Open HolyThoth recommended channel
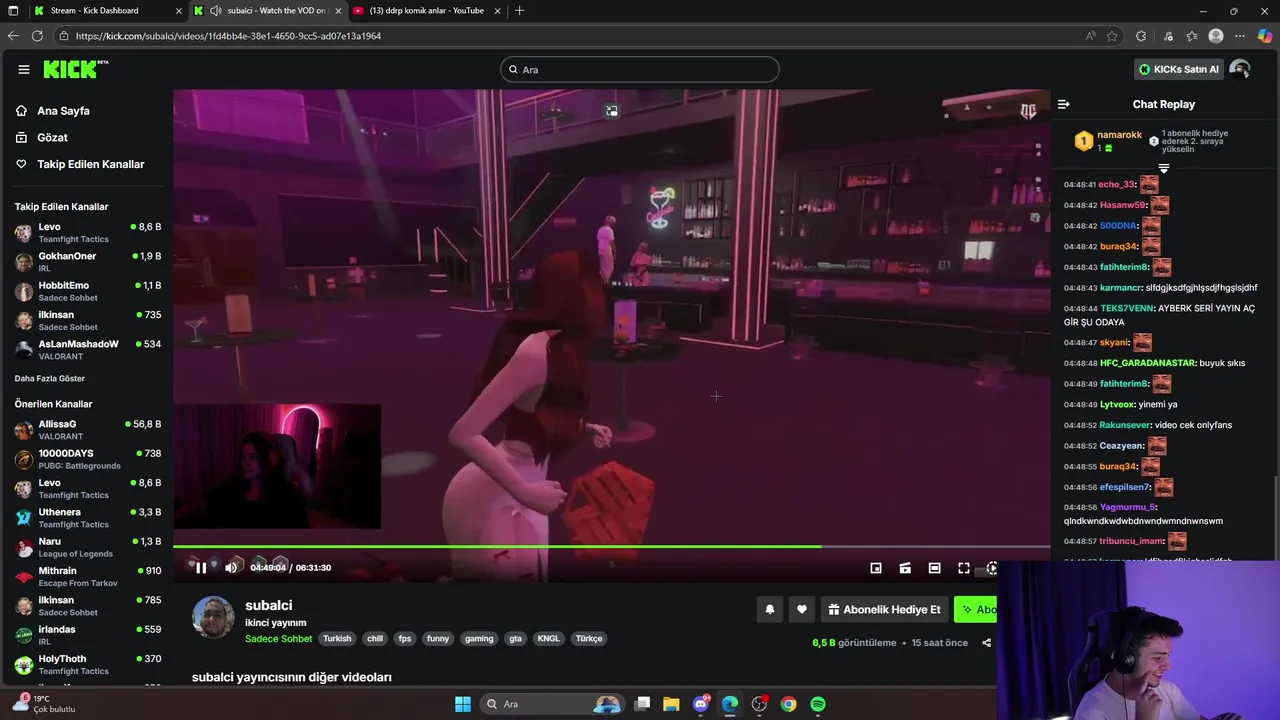The image size is (1280, 720). pyautogui.click(x=87, y=664)
